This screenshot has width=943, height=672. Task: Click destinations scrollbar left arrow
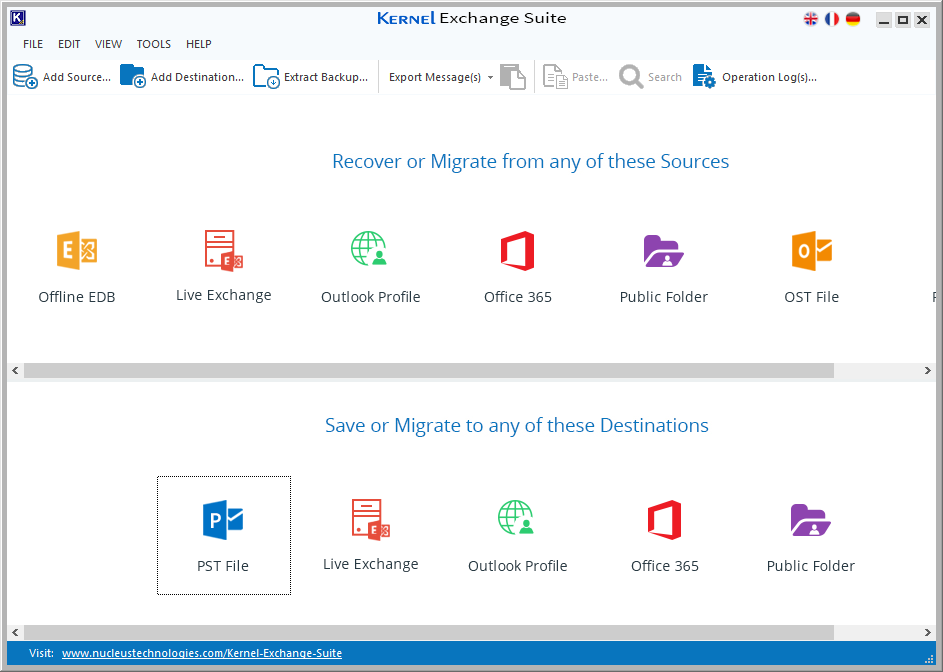[15, 632]
